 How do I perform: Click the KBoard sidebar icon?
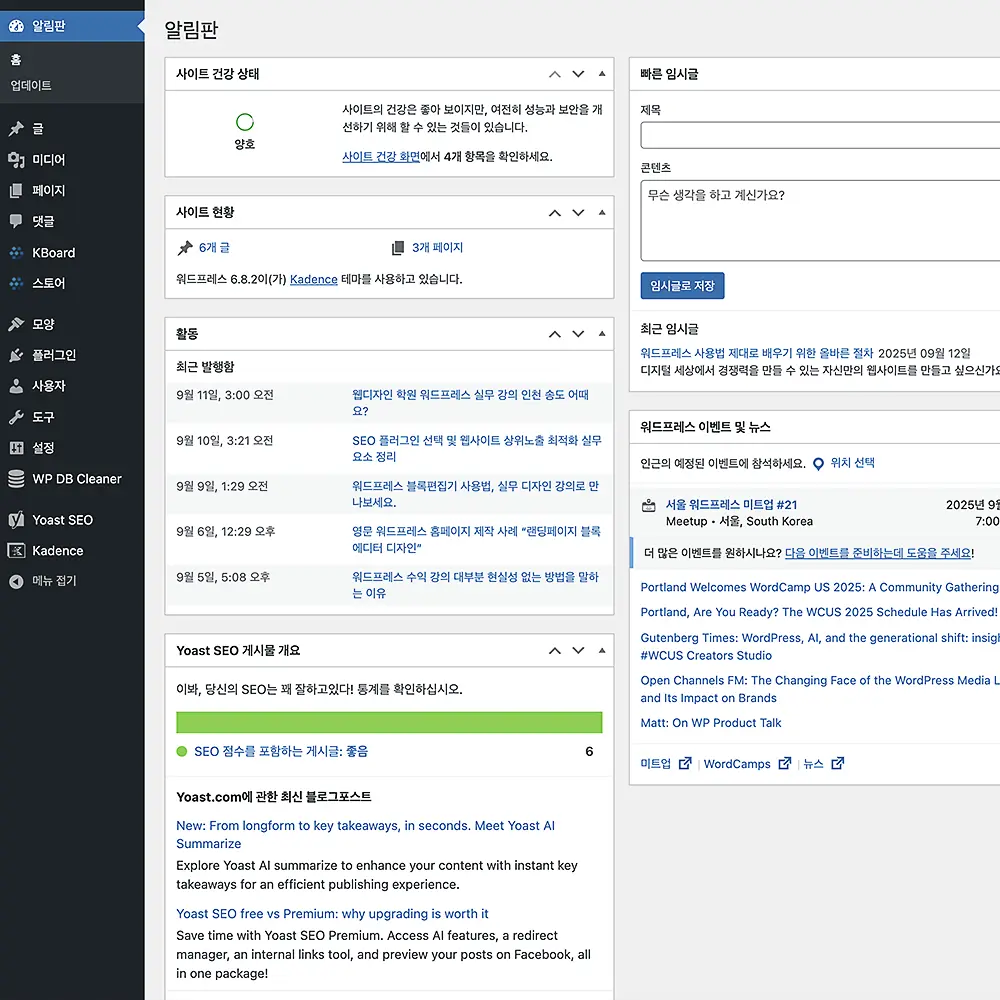[16, 253]
